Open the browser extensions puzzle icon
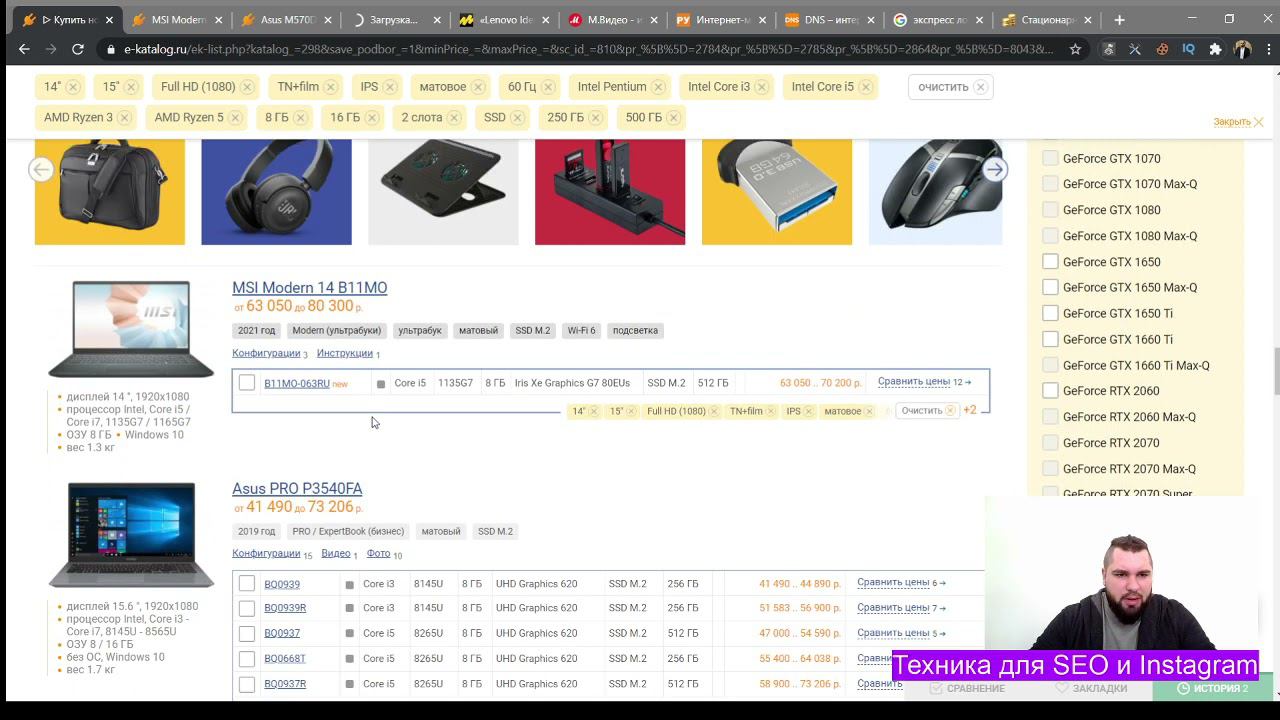The height and width of the screenshot is (720, 1280). (x=1215, y=49)
